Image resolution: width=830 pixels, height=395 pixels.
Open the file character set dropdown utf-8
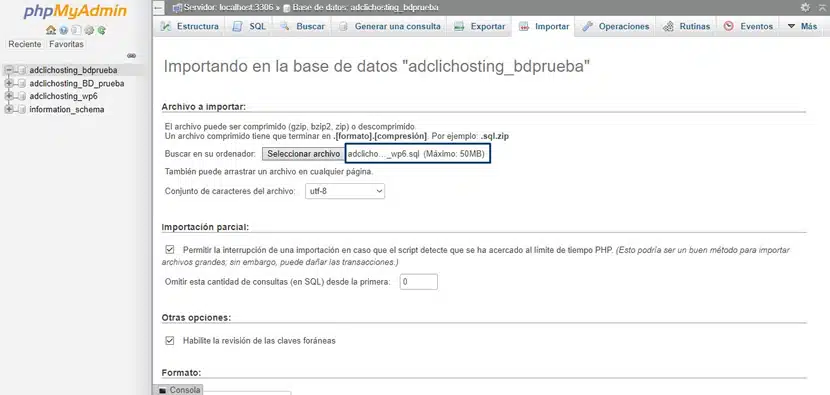pos(345,191)
